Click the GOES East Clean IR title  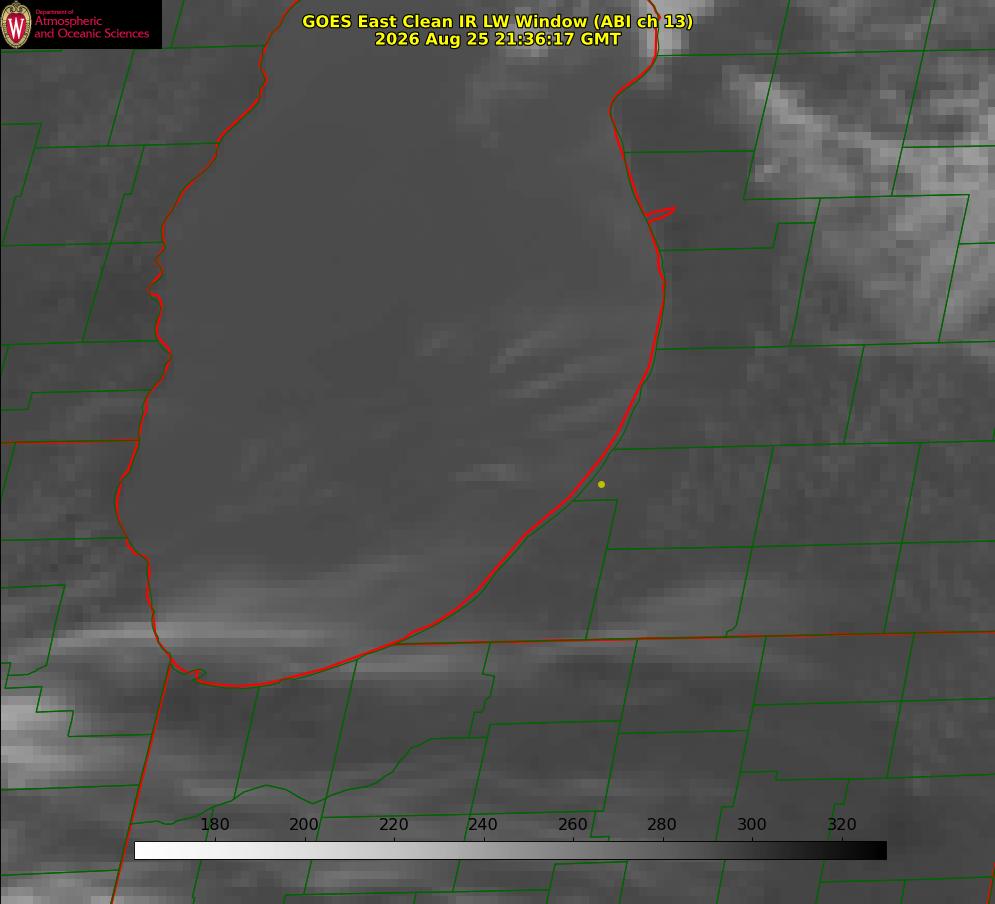click(x=498, y=21)
